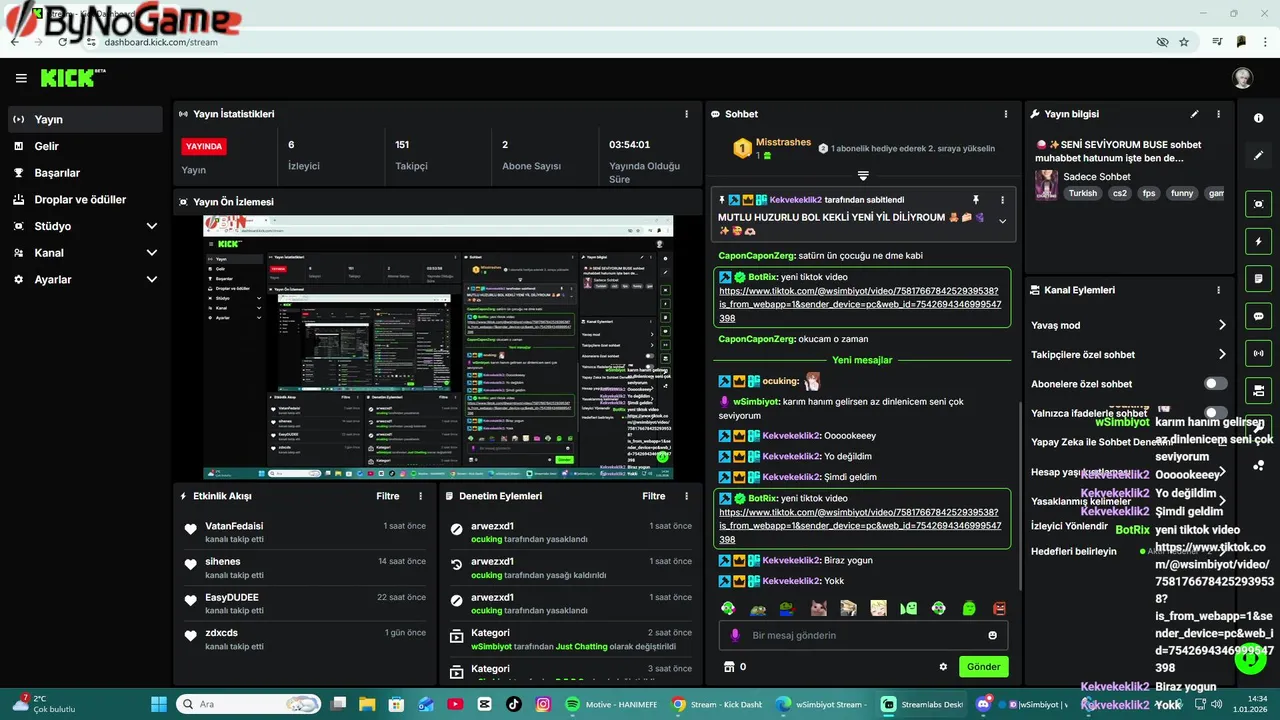This screenshot has height=720, width=1280.
Task: Toggle Yalnızca ifadelerle sohbet switch
Action: (x=1215, y=413)
